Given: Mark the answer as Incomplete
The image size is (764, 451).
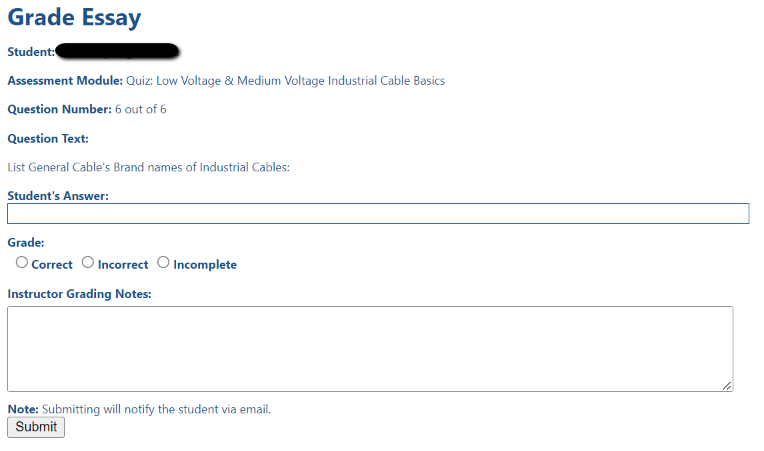Looking at the screenshot, I should click(163, 263).
